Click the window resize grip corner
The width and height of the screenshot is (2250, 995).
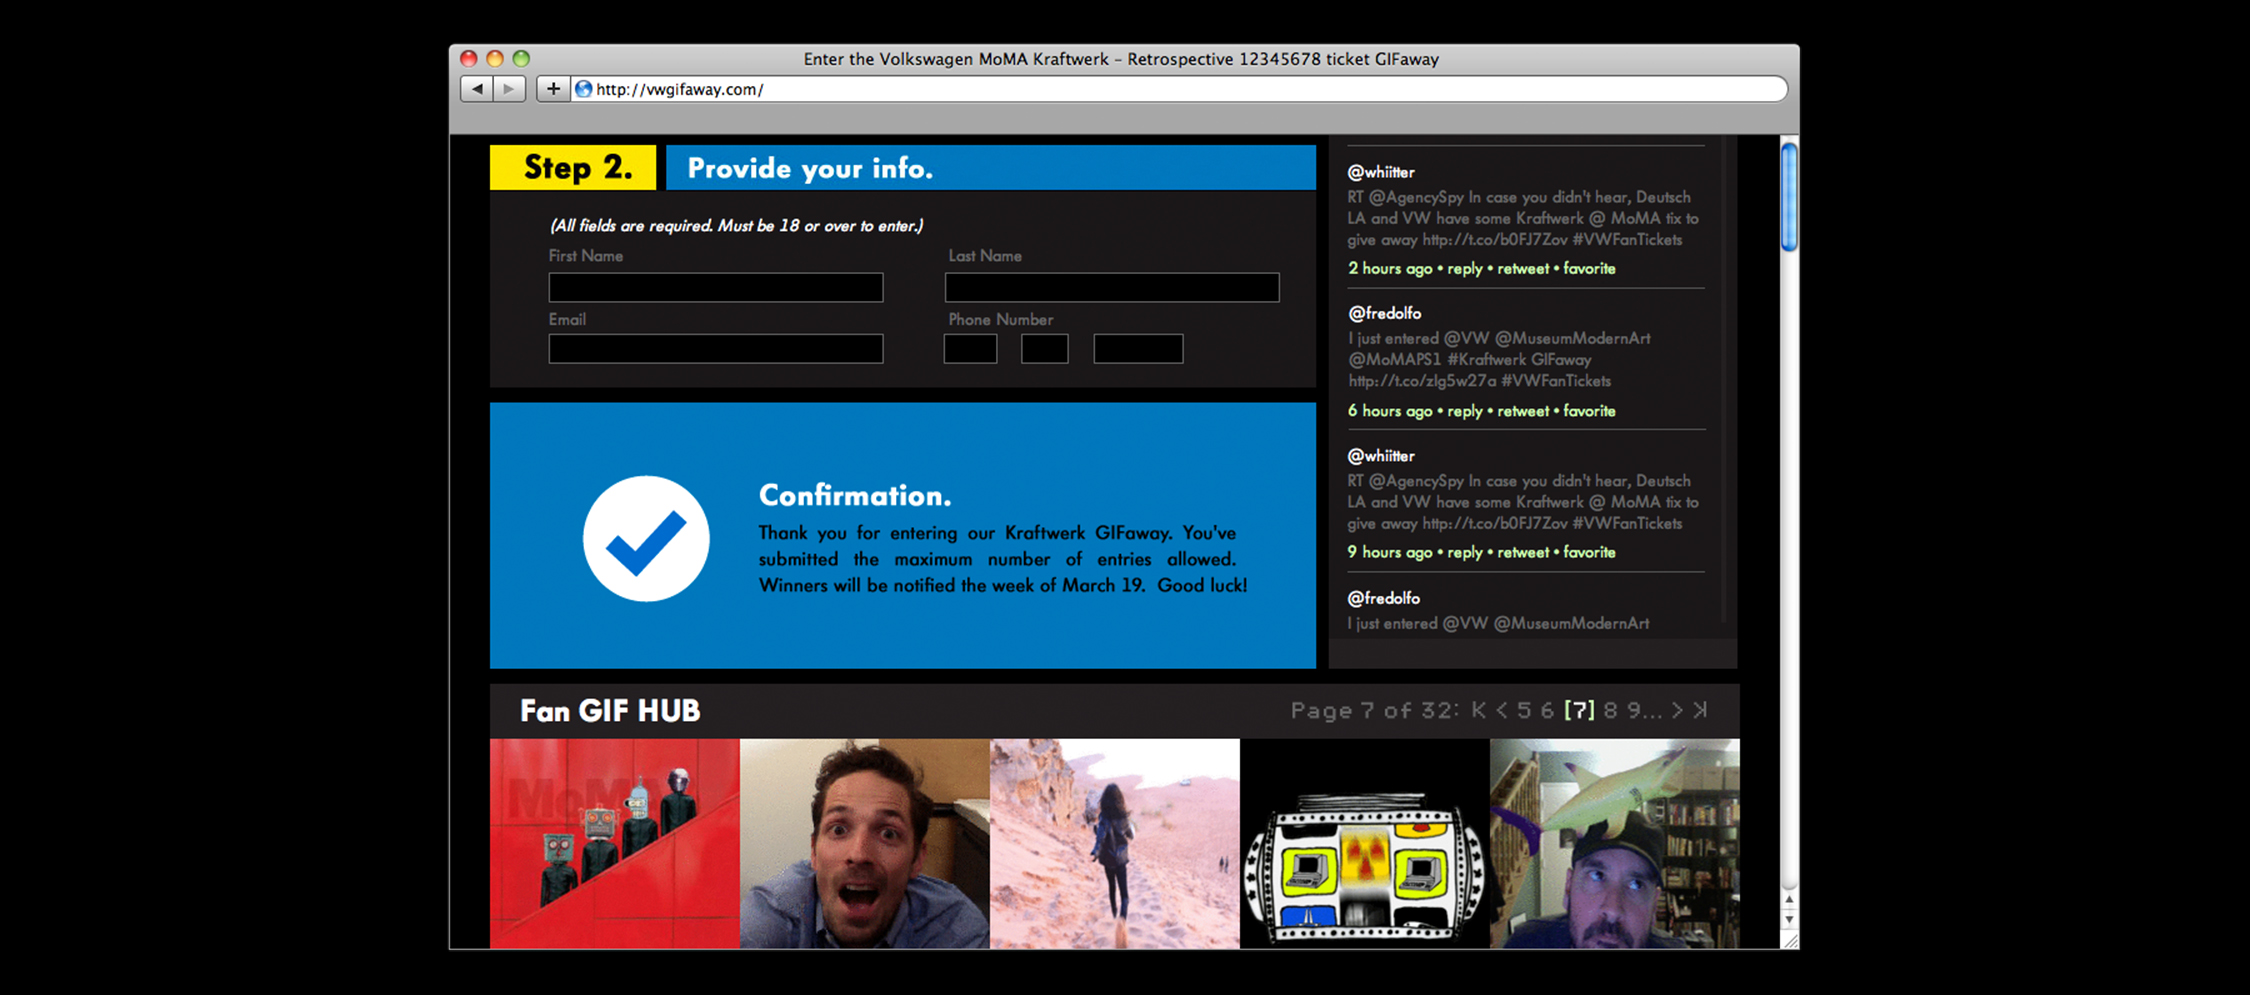1790,940
